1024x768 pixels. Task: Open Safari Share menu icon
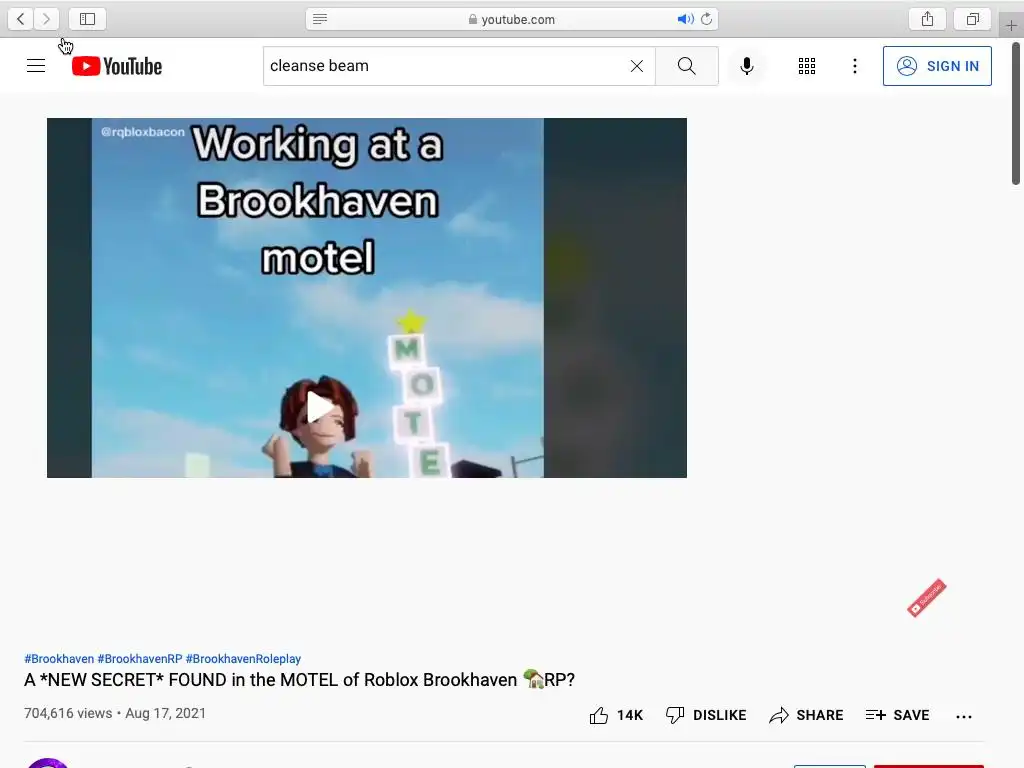tap(927, 19)
